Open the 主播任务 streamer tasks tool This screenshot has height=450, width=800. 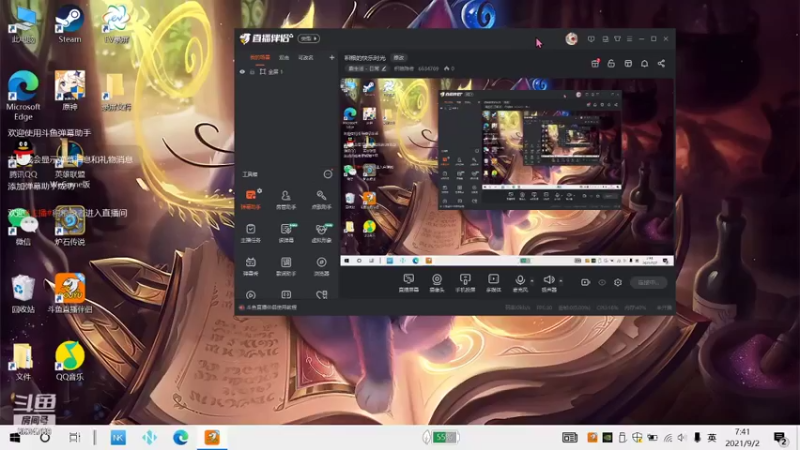pos(251,233)
